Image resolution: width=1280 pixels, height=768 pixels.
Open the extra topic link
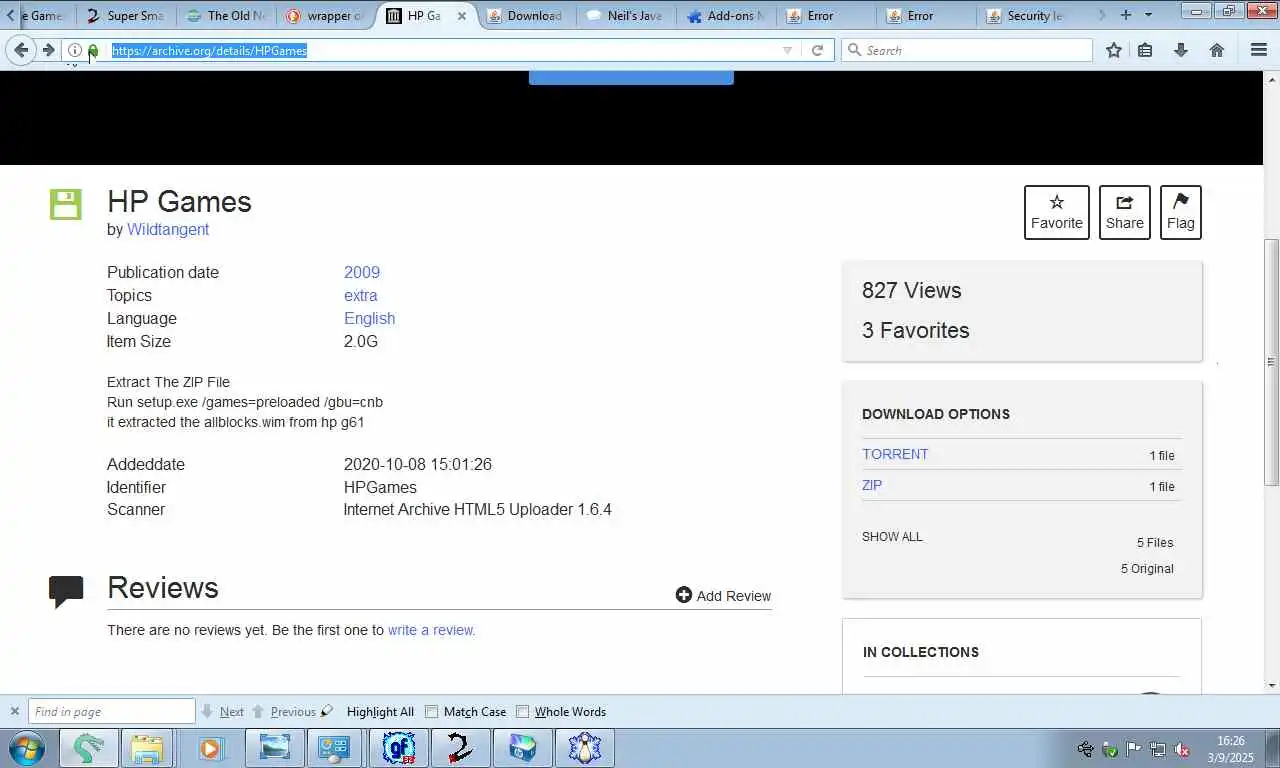[361, 295]
